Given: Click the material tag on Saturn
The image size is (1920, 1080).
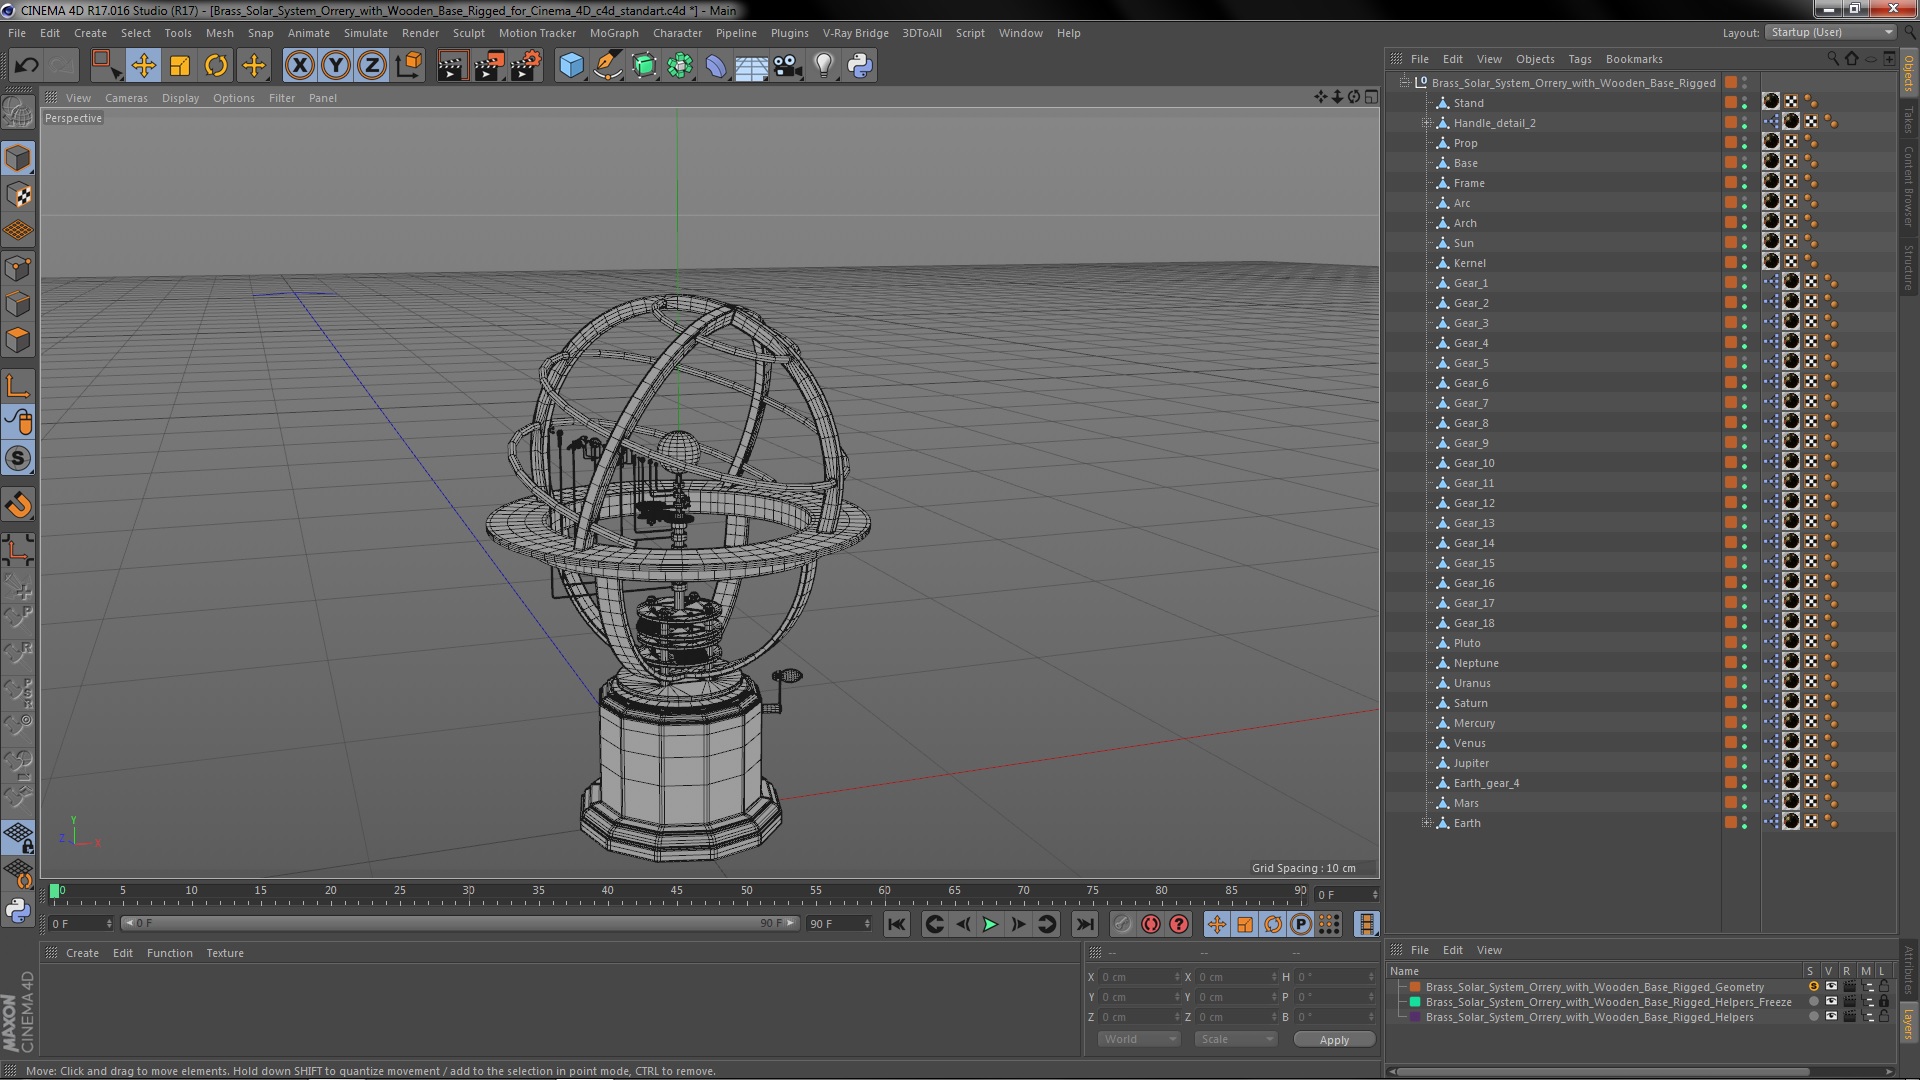Looking at the screenshot, I should click(1791, 703).
